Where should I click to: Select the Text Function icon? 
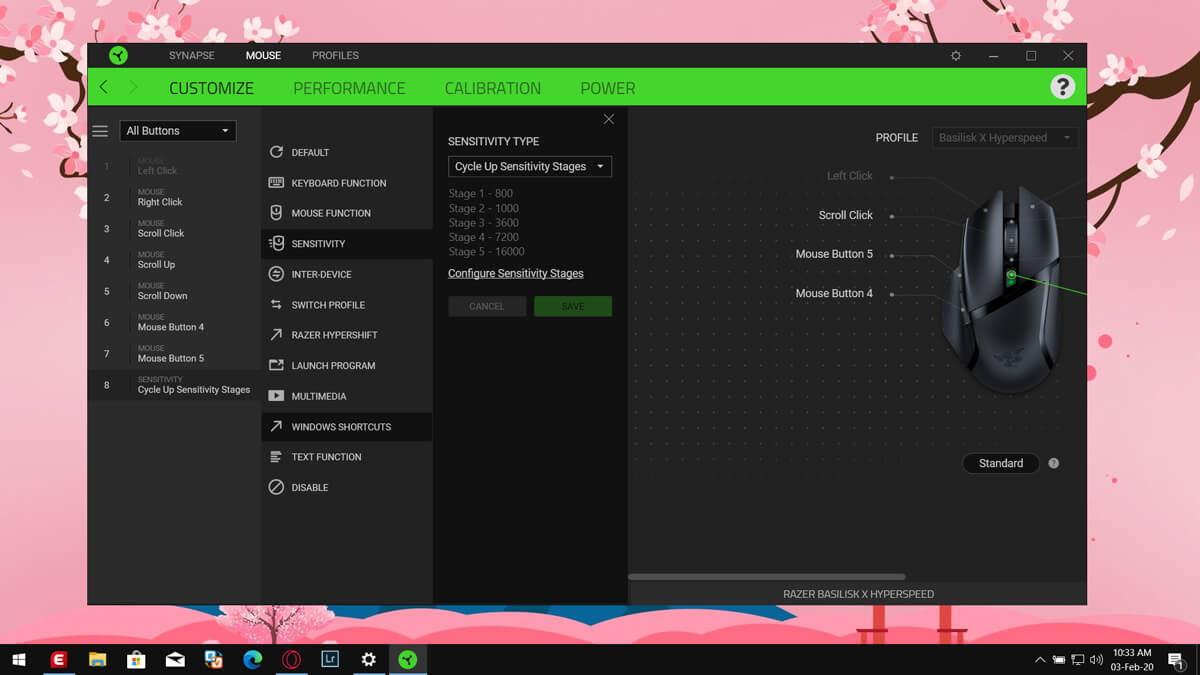click(x=276, y=457)
